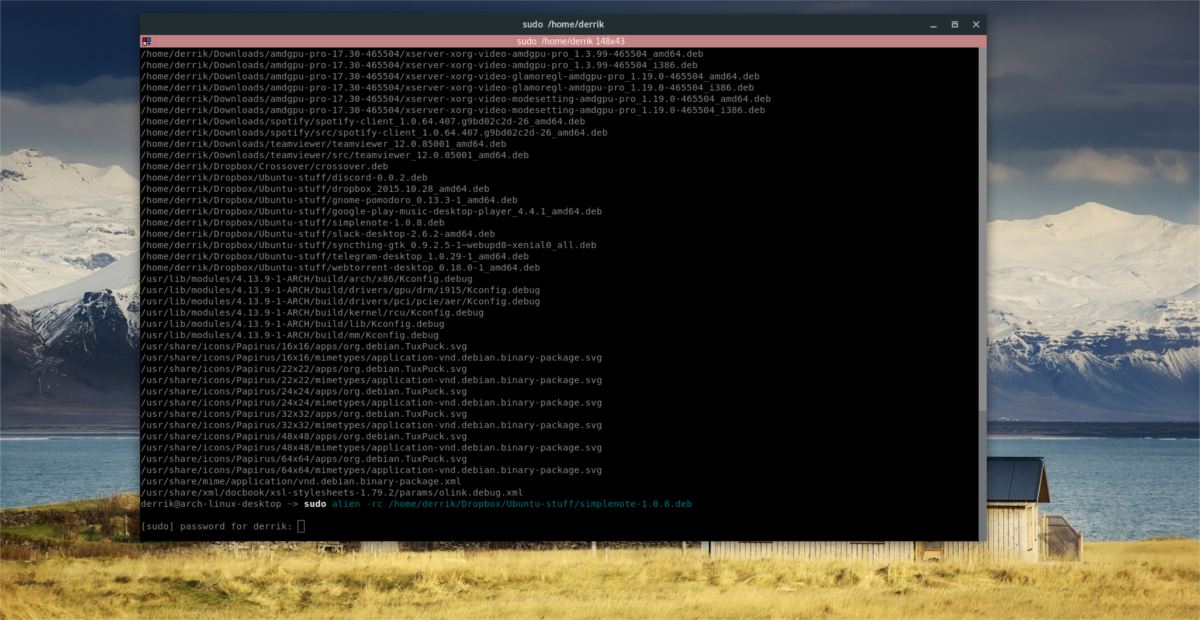This screenshot has width=1200, height=620.
Task: Select the spotify/src/spotify-client deb path
Action: click(x=374, y=132)
